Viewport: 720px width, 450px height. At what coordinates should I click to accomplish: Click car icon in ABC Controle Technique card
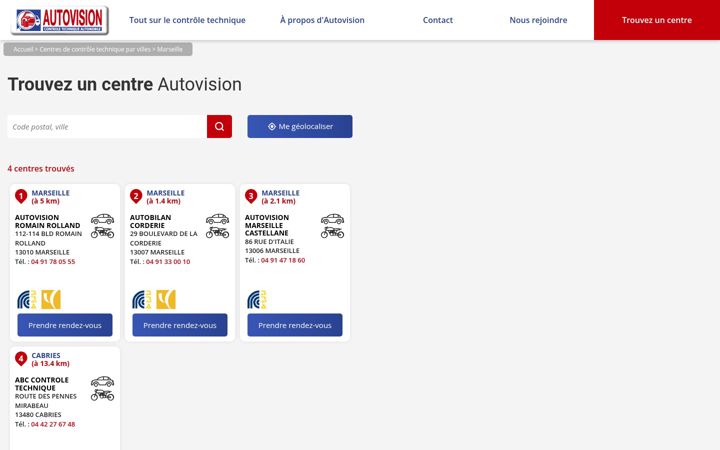click(x=102, y=381)
